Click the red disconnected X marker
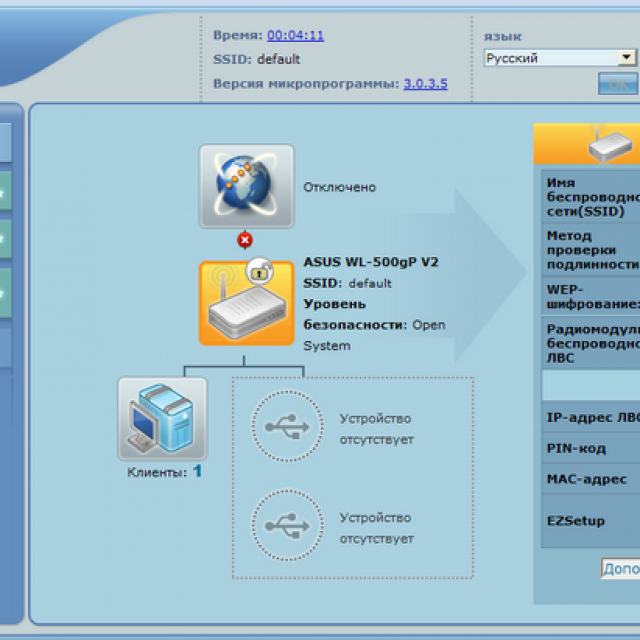The height and width of the screenshot is (640, 640). click(x=245, y=240)
